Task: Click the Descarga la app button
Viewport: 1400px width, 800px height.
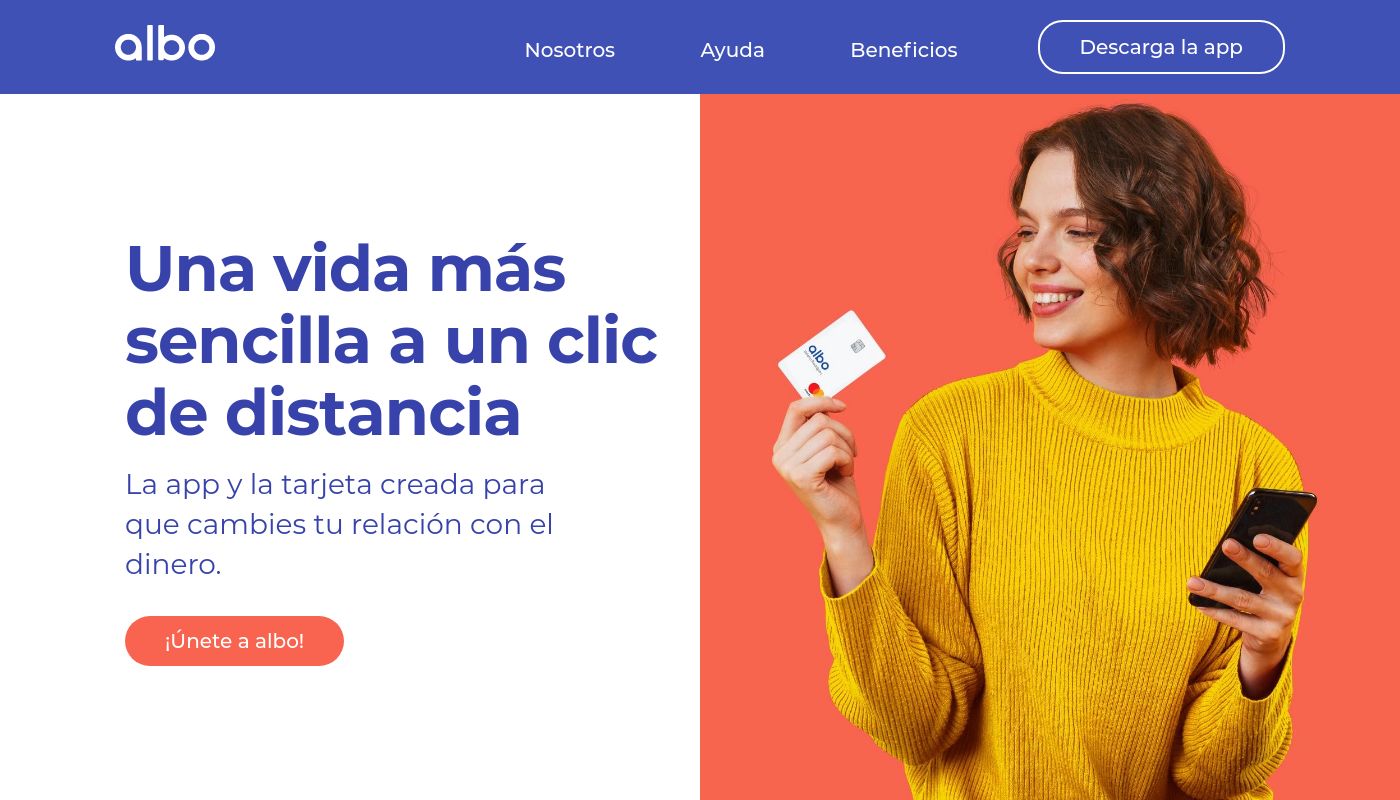Action: pos(1161,47)
